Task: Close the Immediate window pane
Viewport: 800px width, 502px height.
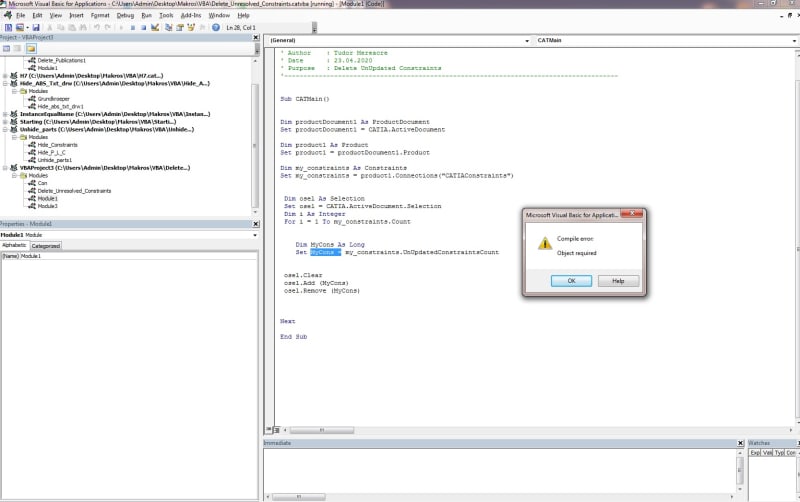Action: pos(740,443)
